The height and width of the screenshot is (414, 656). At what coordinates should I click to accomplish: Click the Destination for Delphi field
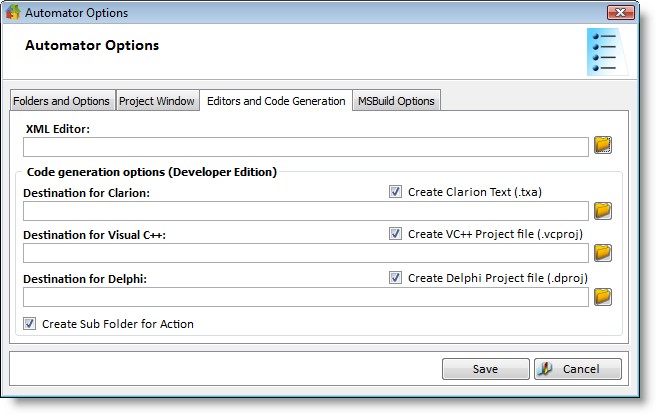306,297
